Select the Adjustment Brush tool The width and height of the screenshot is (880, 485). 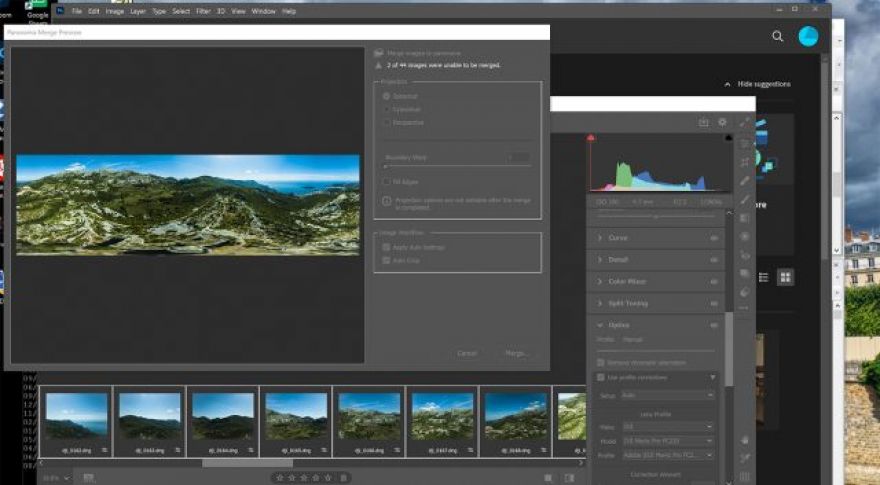click(x=745, y=199)
